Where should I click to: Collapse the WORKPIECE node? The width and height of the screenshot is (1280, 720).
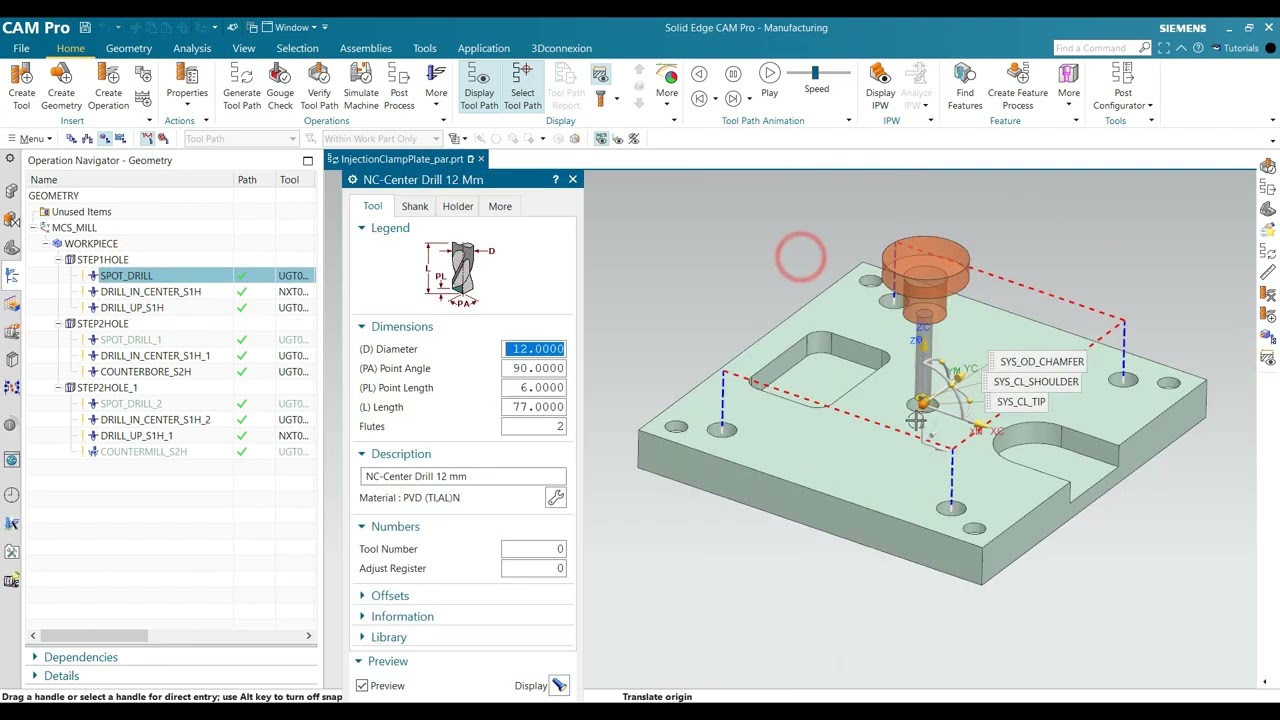point(46,244)
